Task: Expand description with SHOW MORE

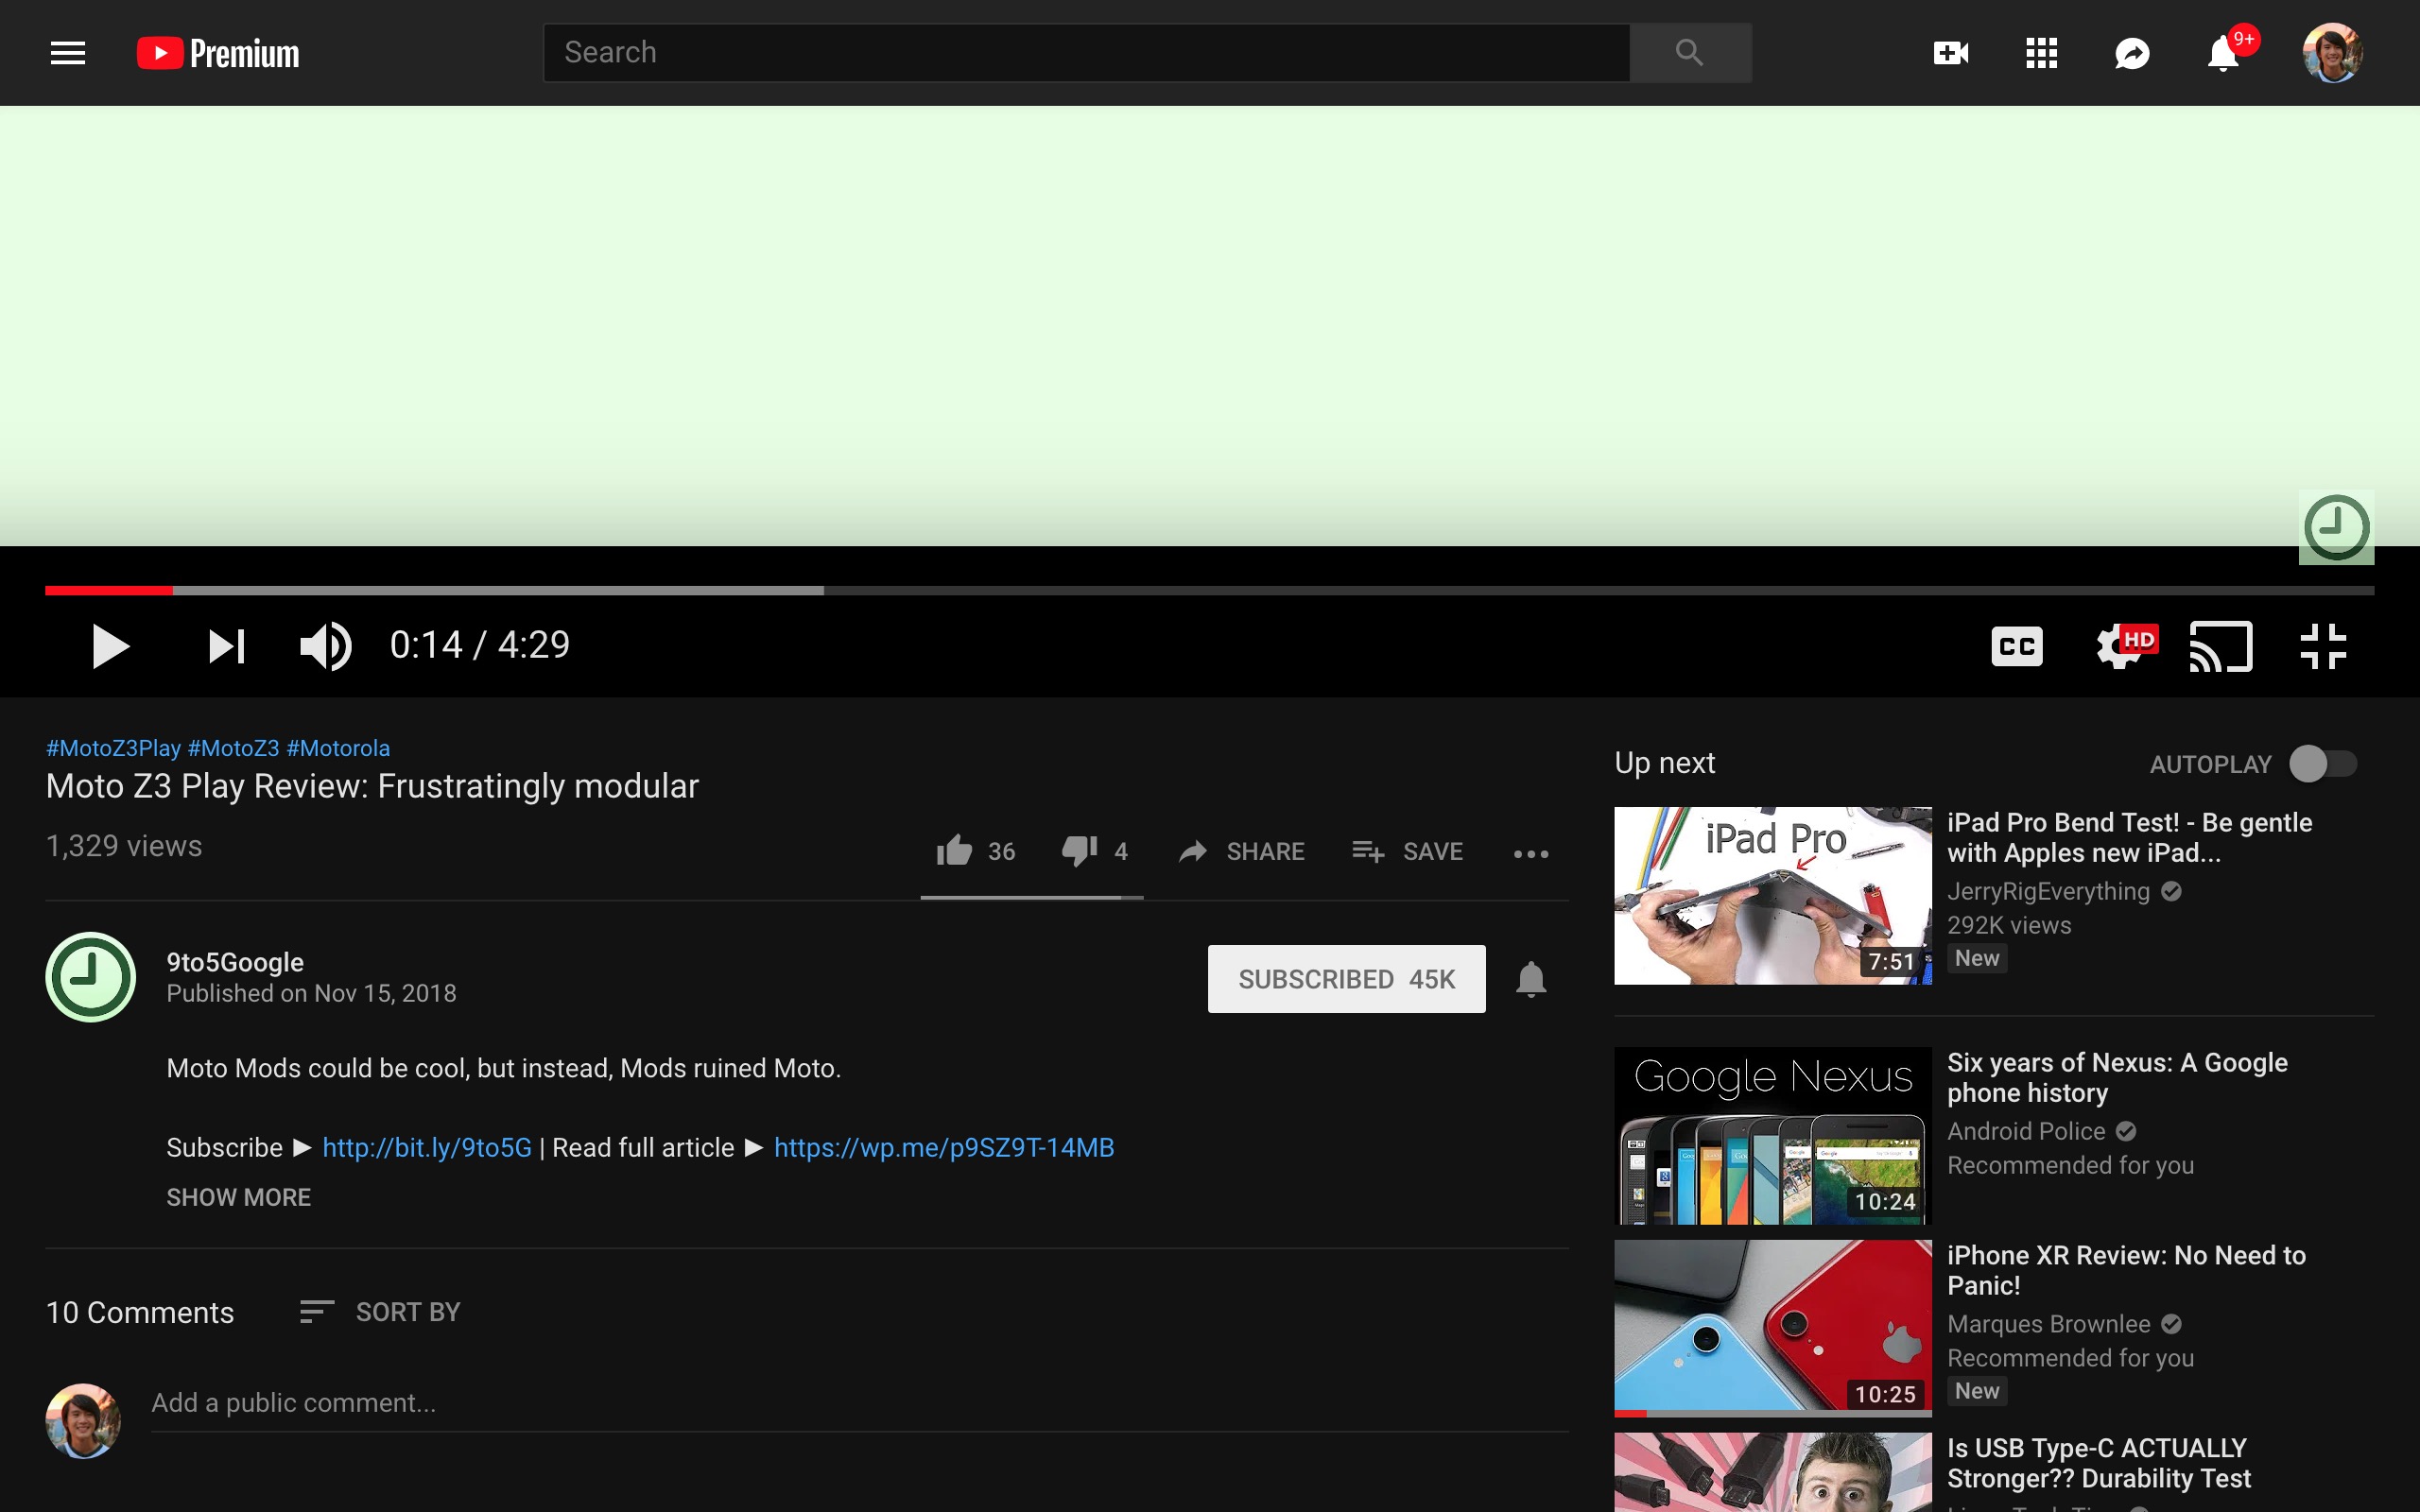Action: [x=238, y=1197]
